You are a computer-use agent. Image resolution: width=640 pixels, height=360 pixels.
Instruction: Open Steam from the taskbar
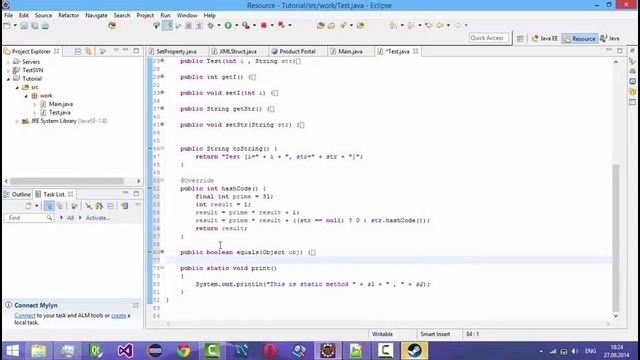[x=415, y=351]
